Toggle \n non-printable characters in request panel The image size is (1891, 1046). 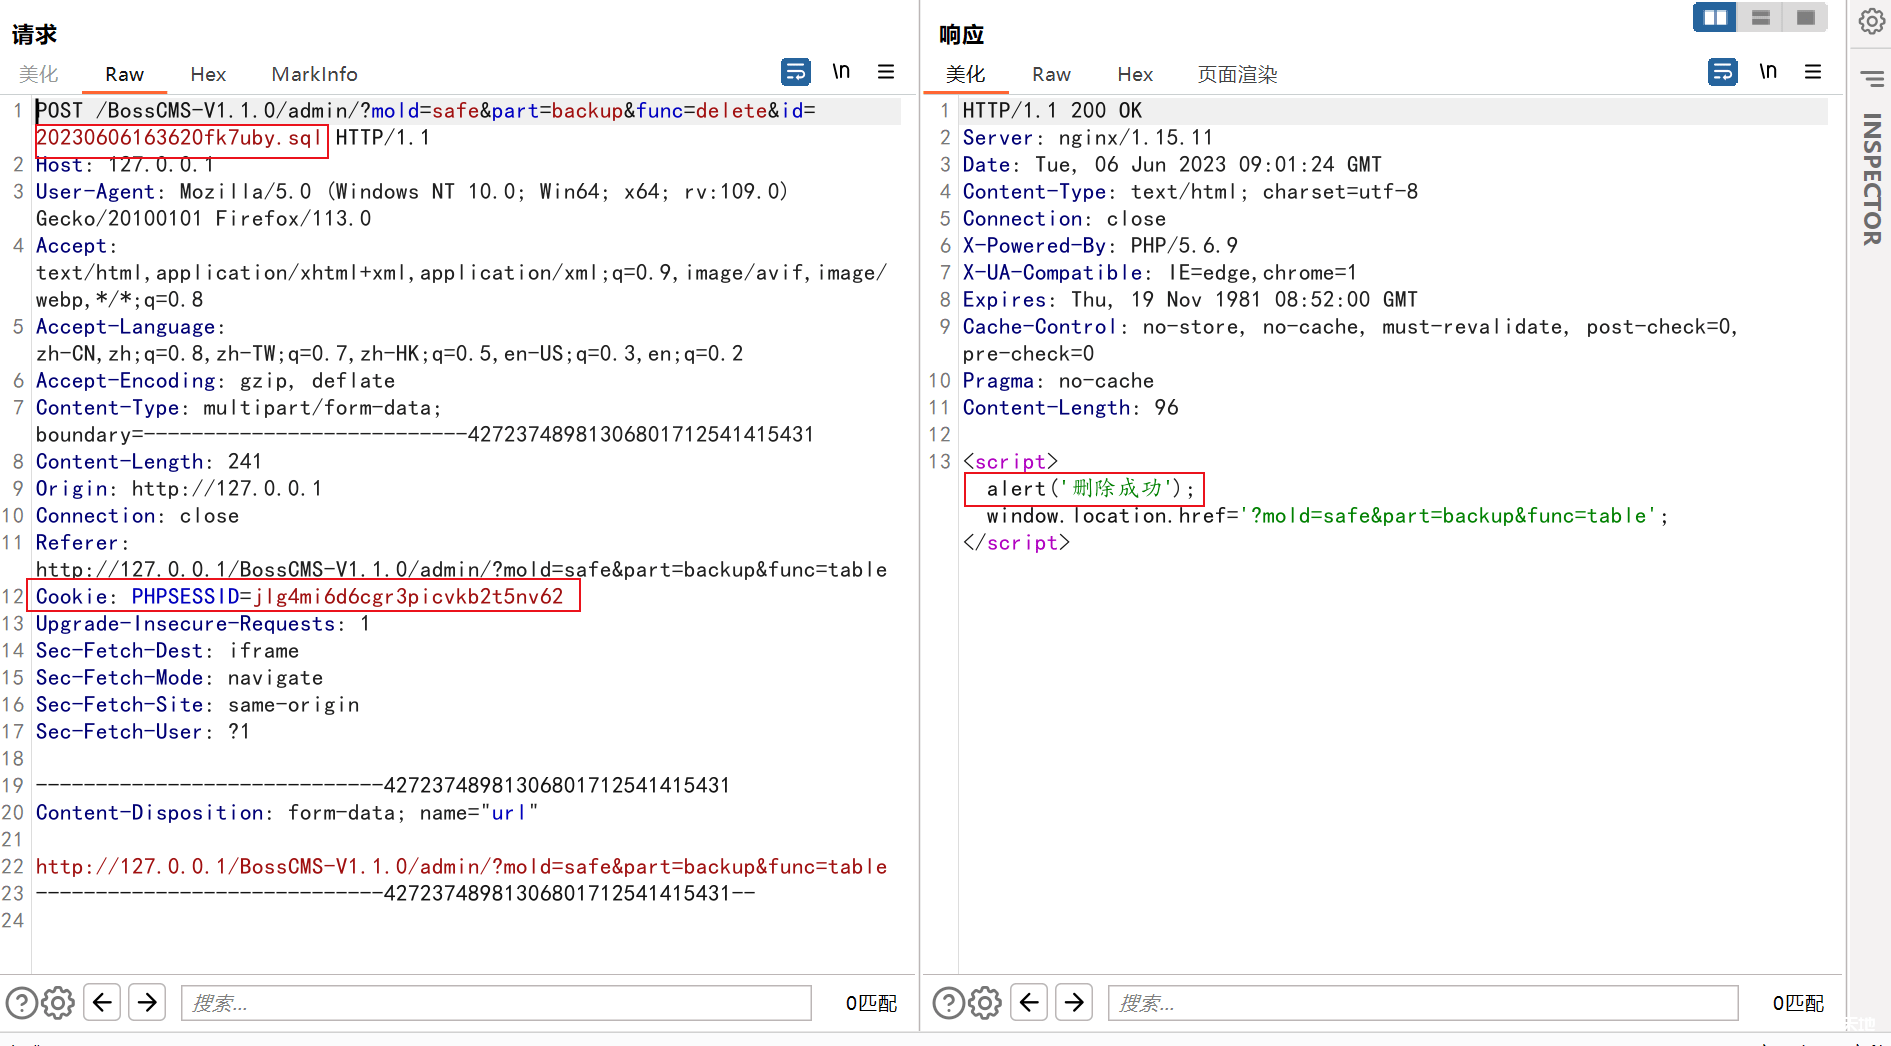841,72
